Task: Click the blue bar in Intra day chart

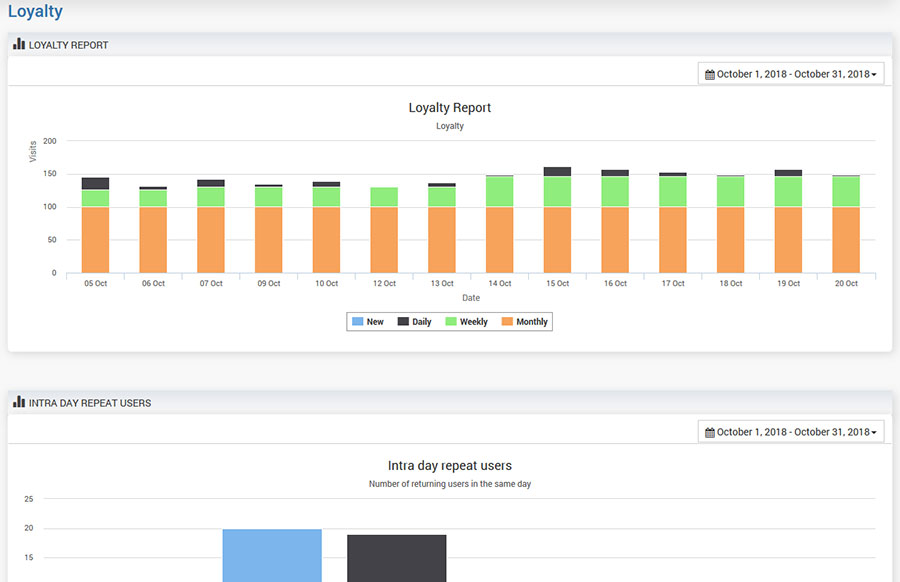Action: pyautogui.click(x=272, y=555)
